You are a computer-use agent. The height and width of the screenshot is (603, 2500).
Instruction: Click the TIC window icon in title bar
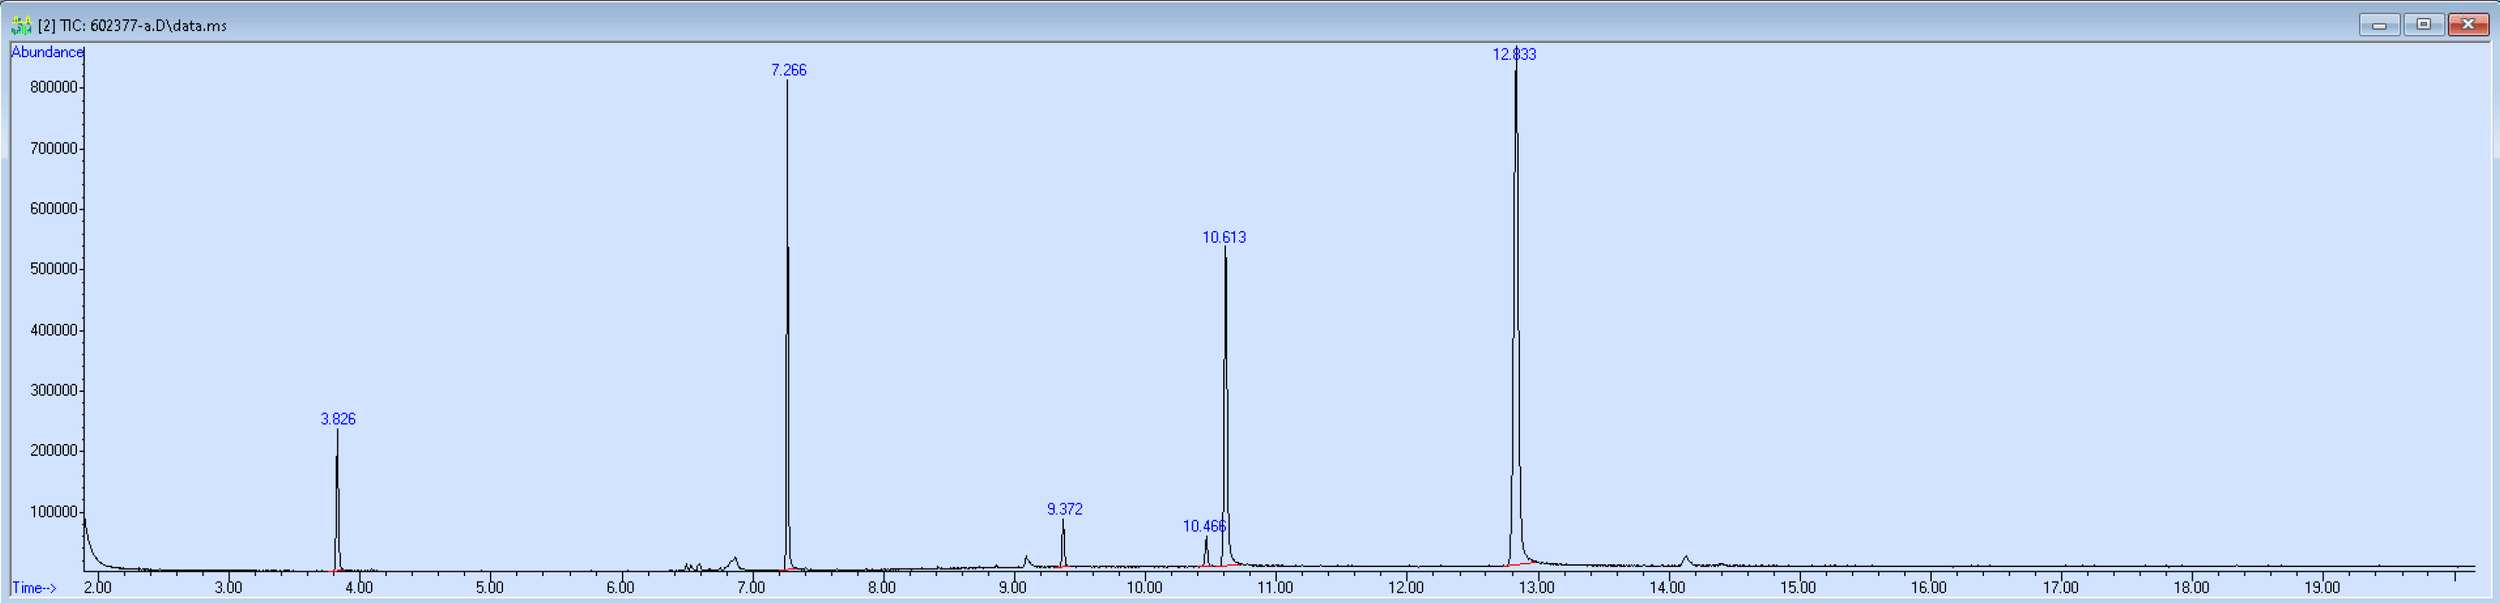(x=21, y=25)
